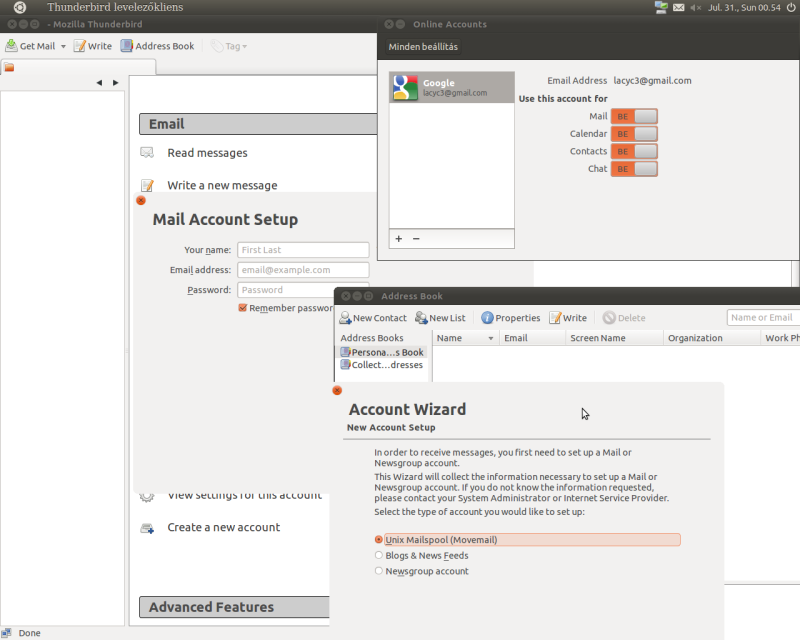This screenshot has height=640, width=800.
Task: Click the Create a new account icon
Action: (147, 528)
